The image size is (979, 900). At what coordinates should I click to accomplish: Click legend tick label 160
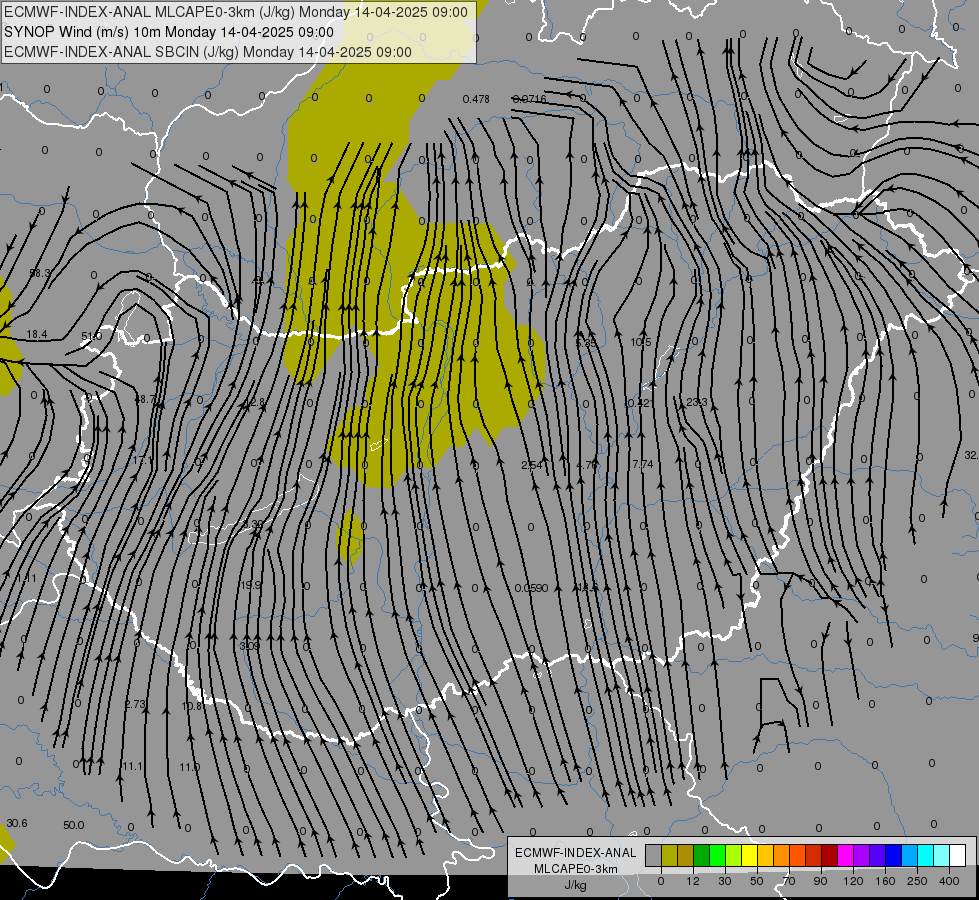click(885, 881)
